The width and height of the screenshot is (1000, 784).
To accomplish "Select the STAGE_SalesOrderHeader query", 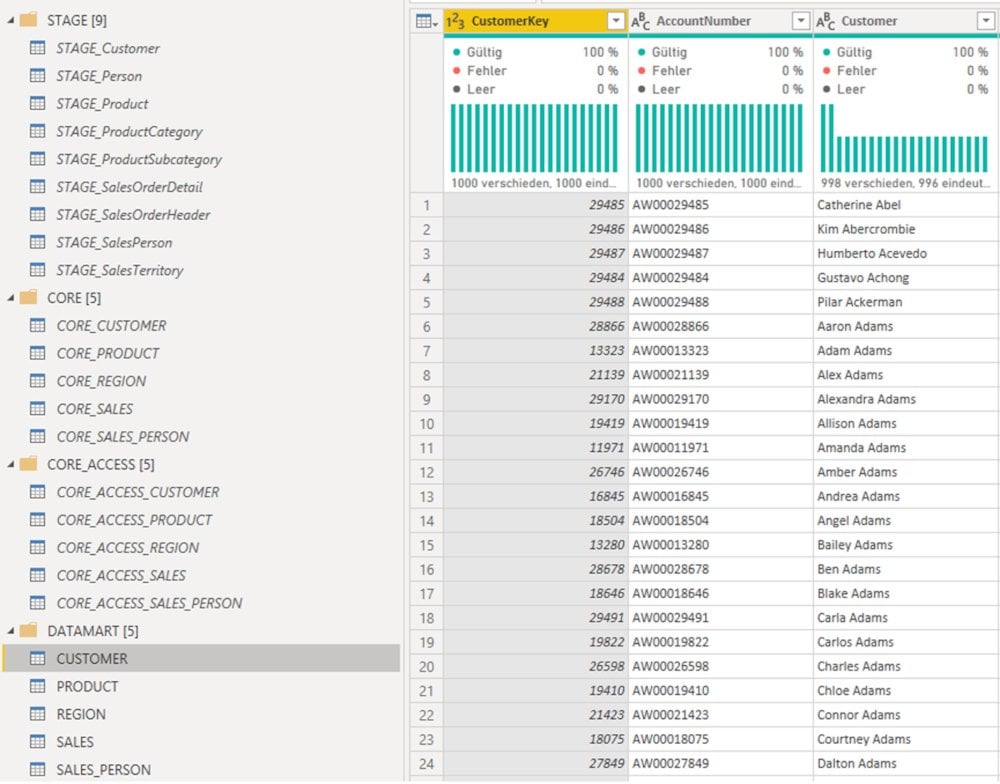I will 133,214.
